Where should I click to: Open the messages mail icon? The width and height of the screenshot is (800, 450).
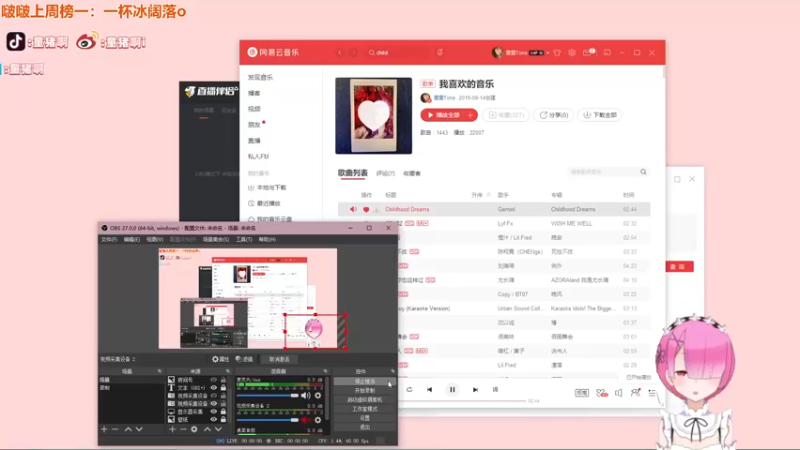pyautogui.click(x=588, y=53)
